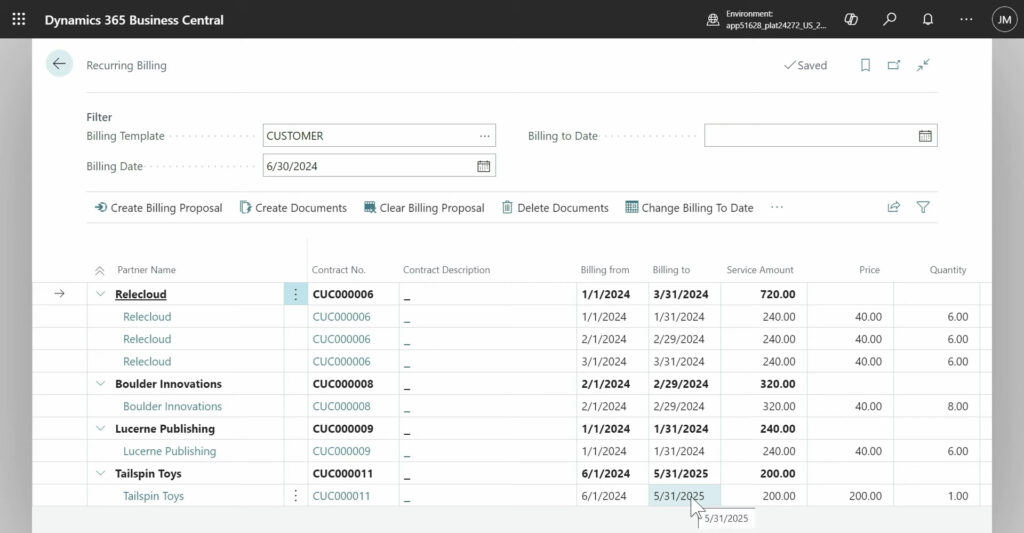Share the list with the share icon
This screenshot has height=533, width=1024.
tap(894, 207)
